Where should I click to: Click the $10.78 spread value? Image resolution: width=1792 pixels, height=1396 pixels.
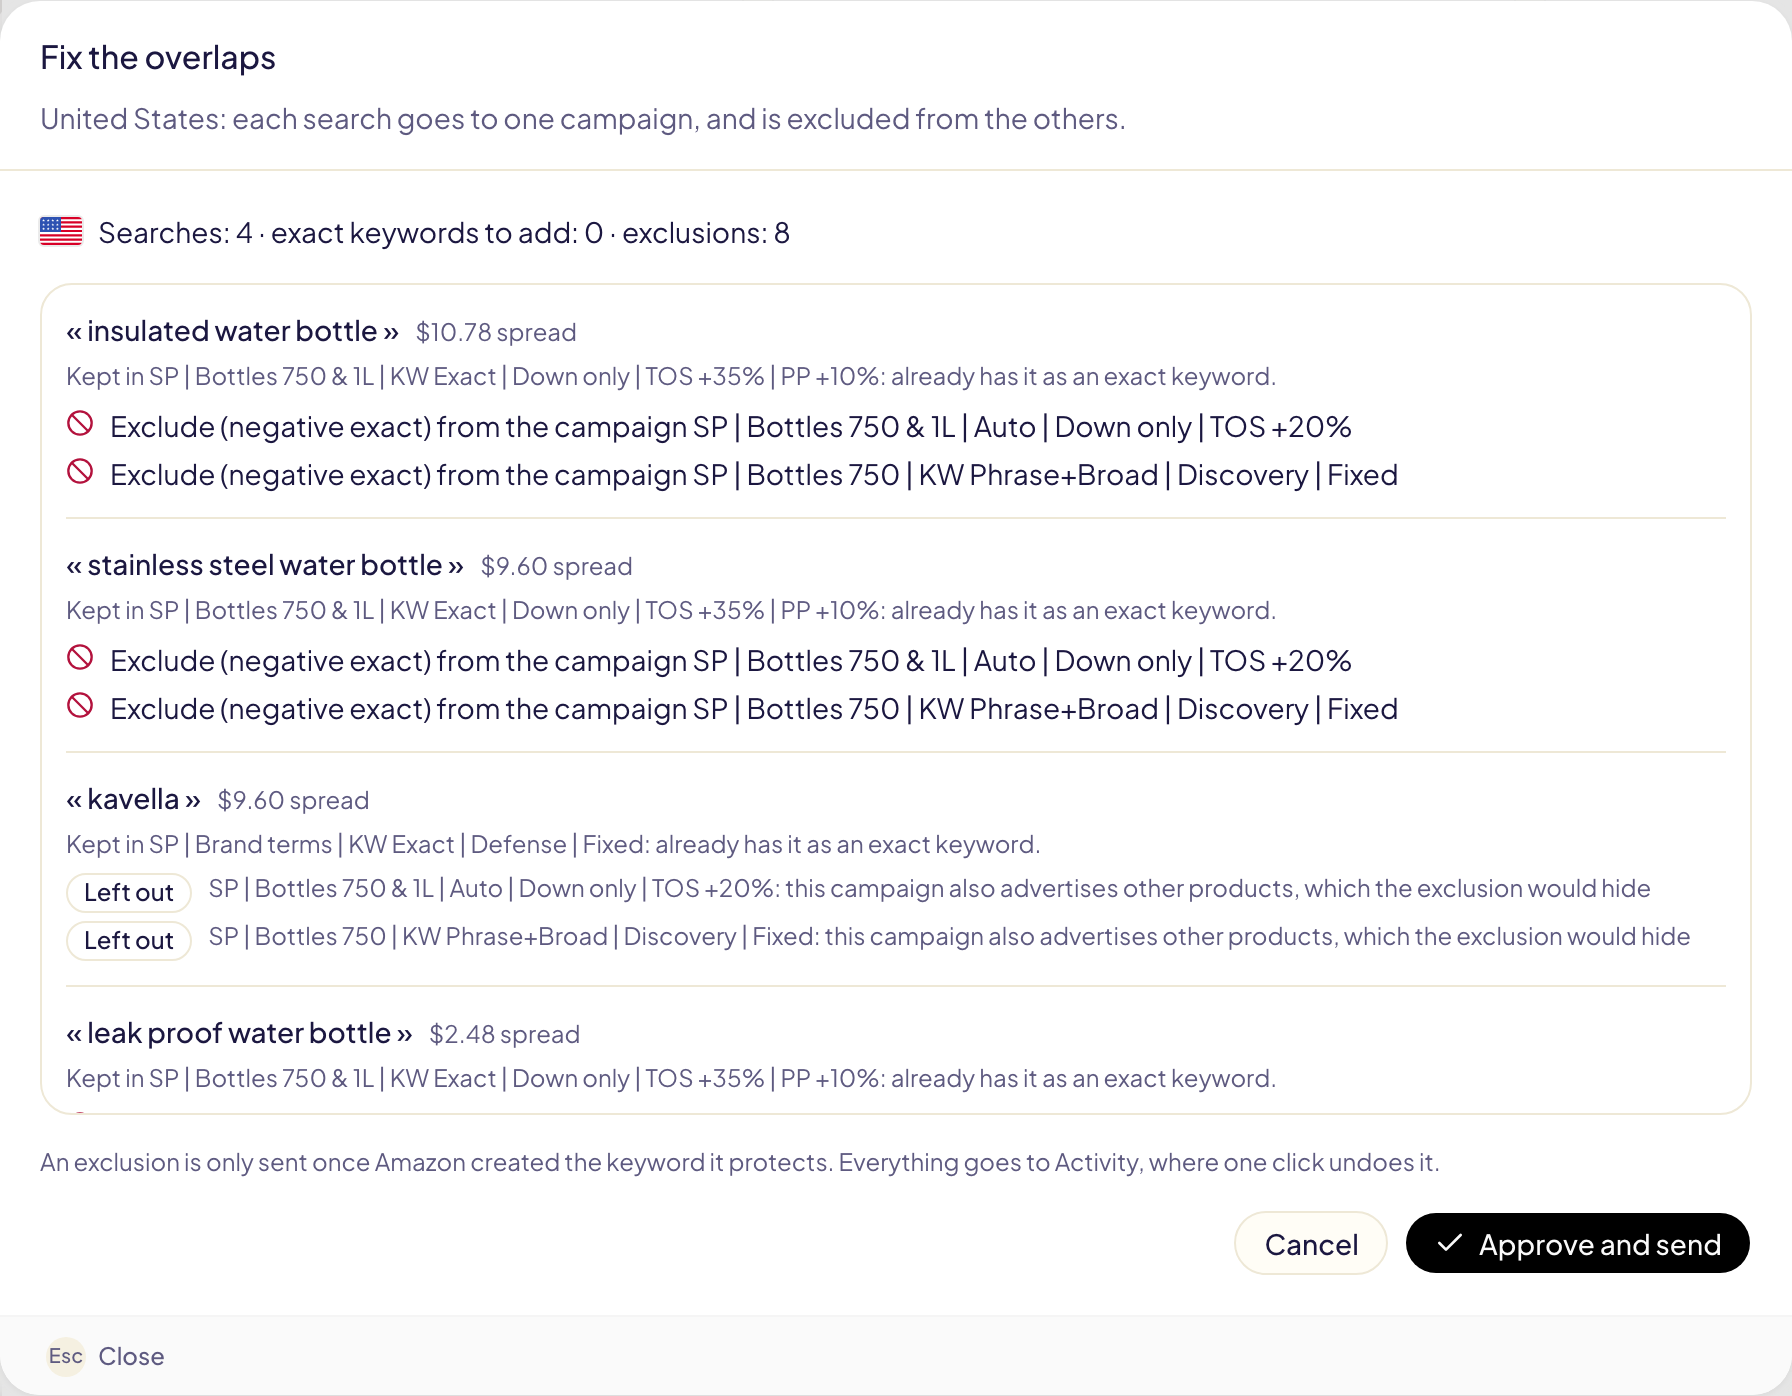coord(496,333)
